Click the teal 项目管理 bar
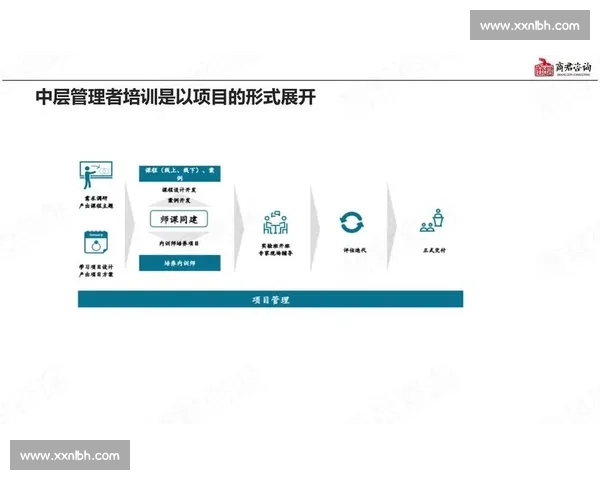This screenshot has height=480, width=600. (x=271, y=299)
